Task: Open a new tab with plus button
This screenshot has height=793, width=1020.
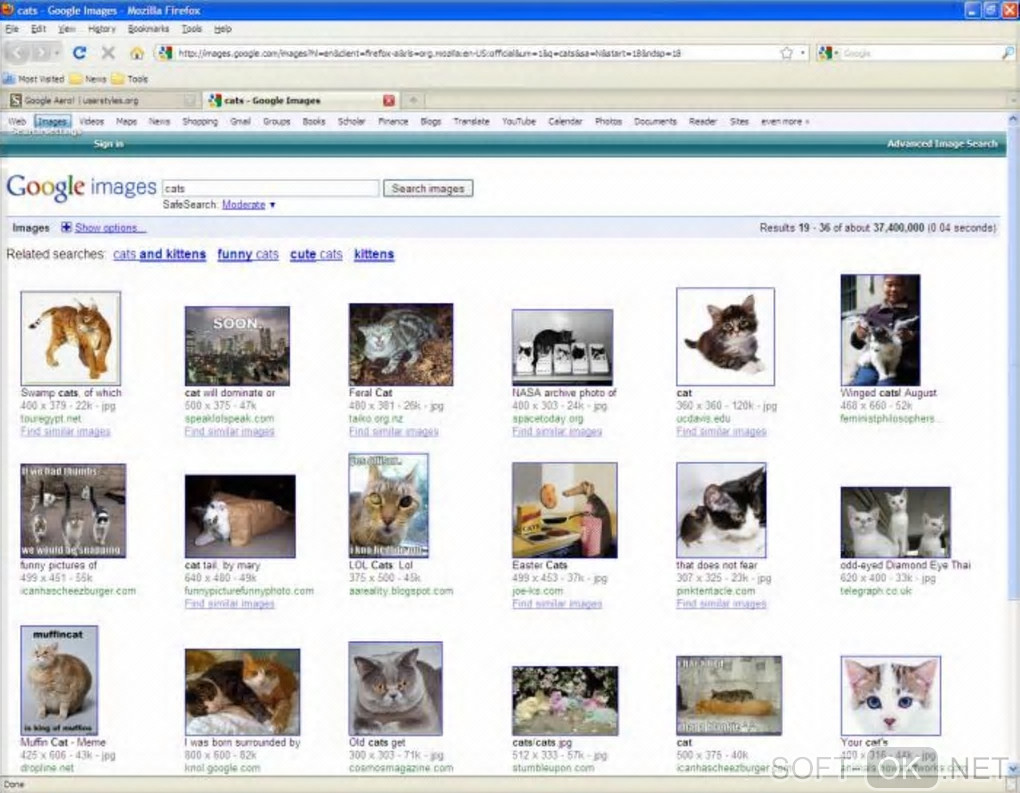Action: [x=412, y=100]
